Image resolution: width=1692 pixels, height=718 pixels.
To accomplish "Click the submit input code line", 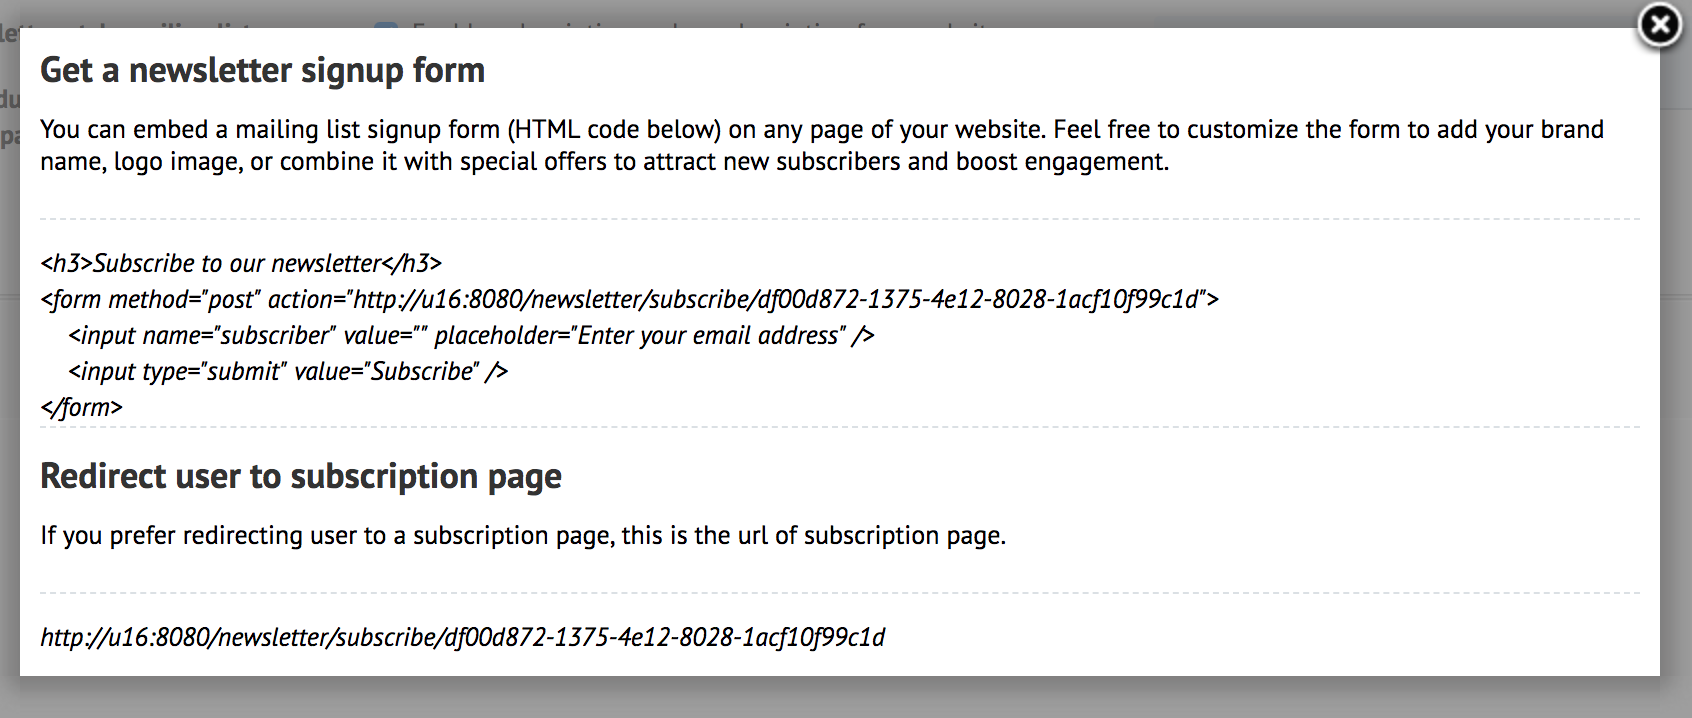I will [x=288, y=371].
